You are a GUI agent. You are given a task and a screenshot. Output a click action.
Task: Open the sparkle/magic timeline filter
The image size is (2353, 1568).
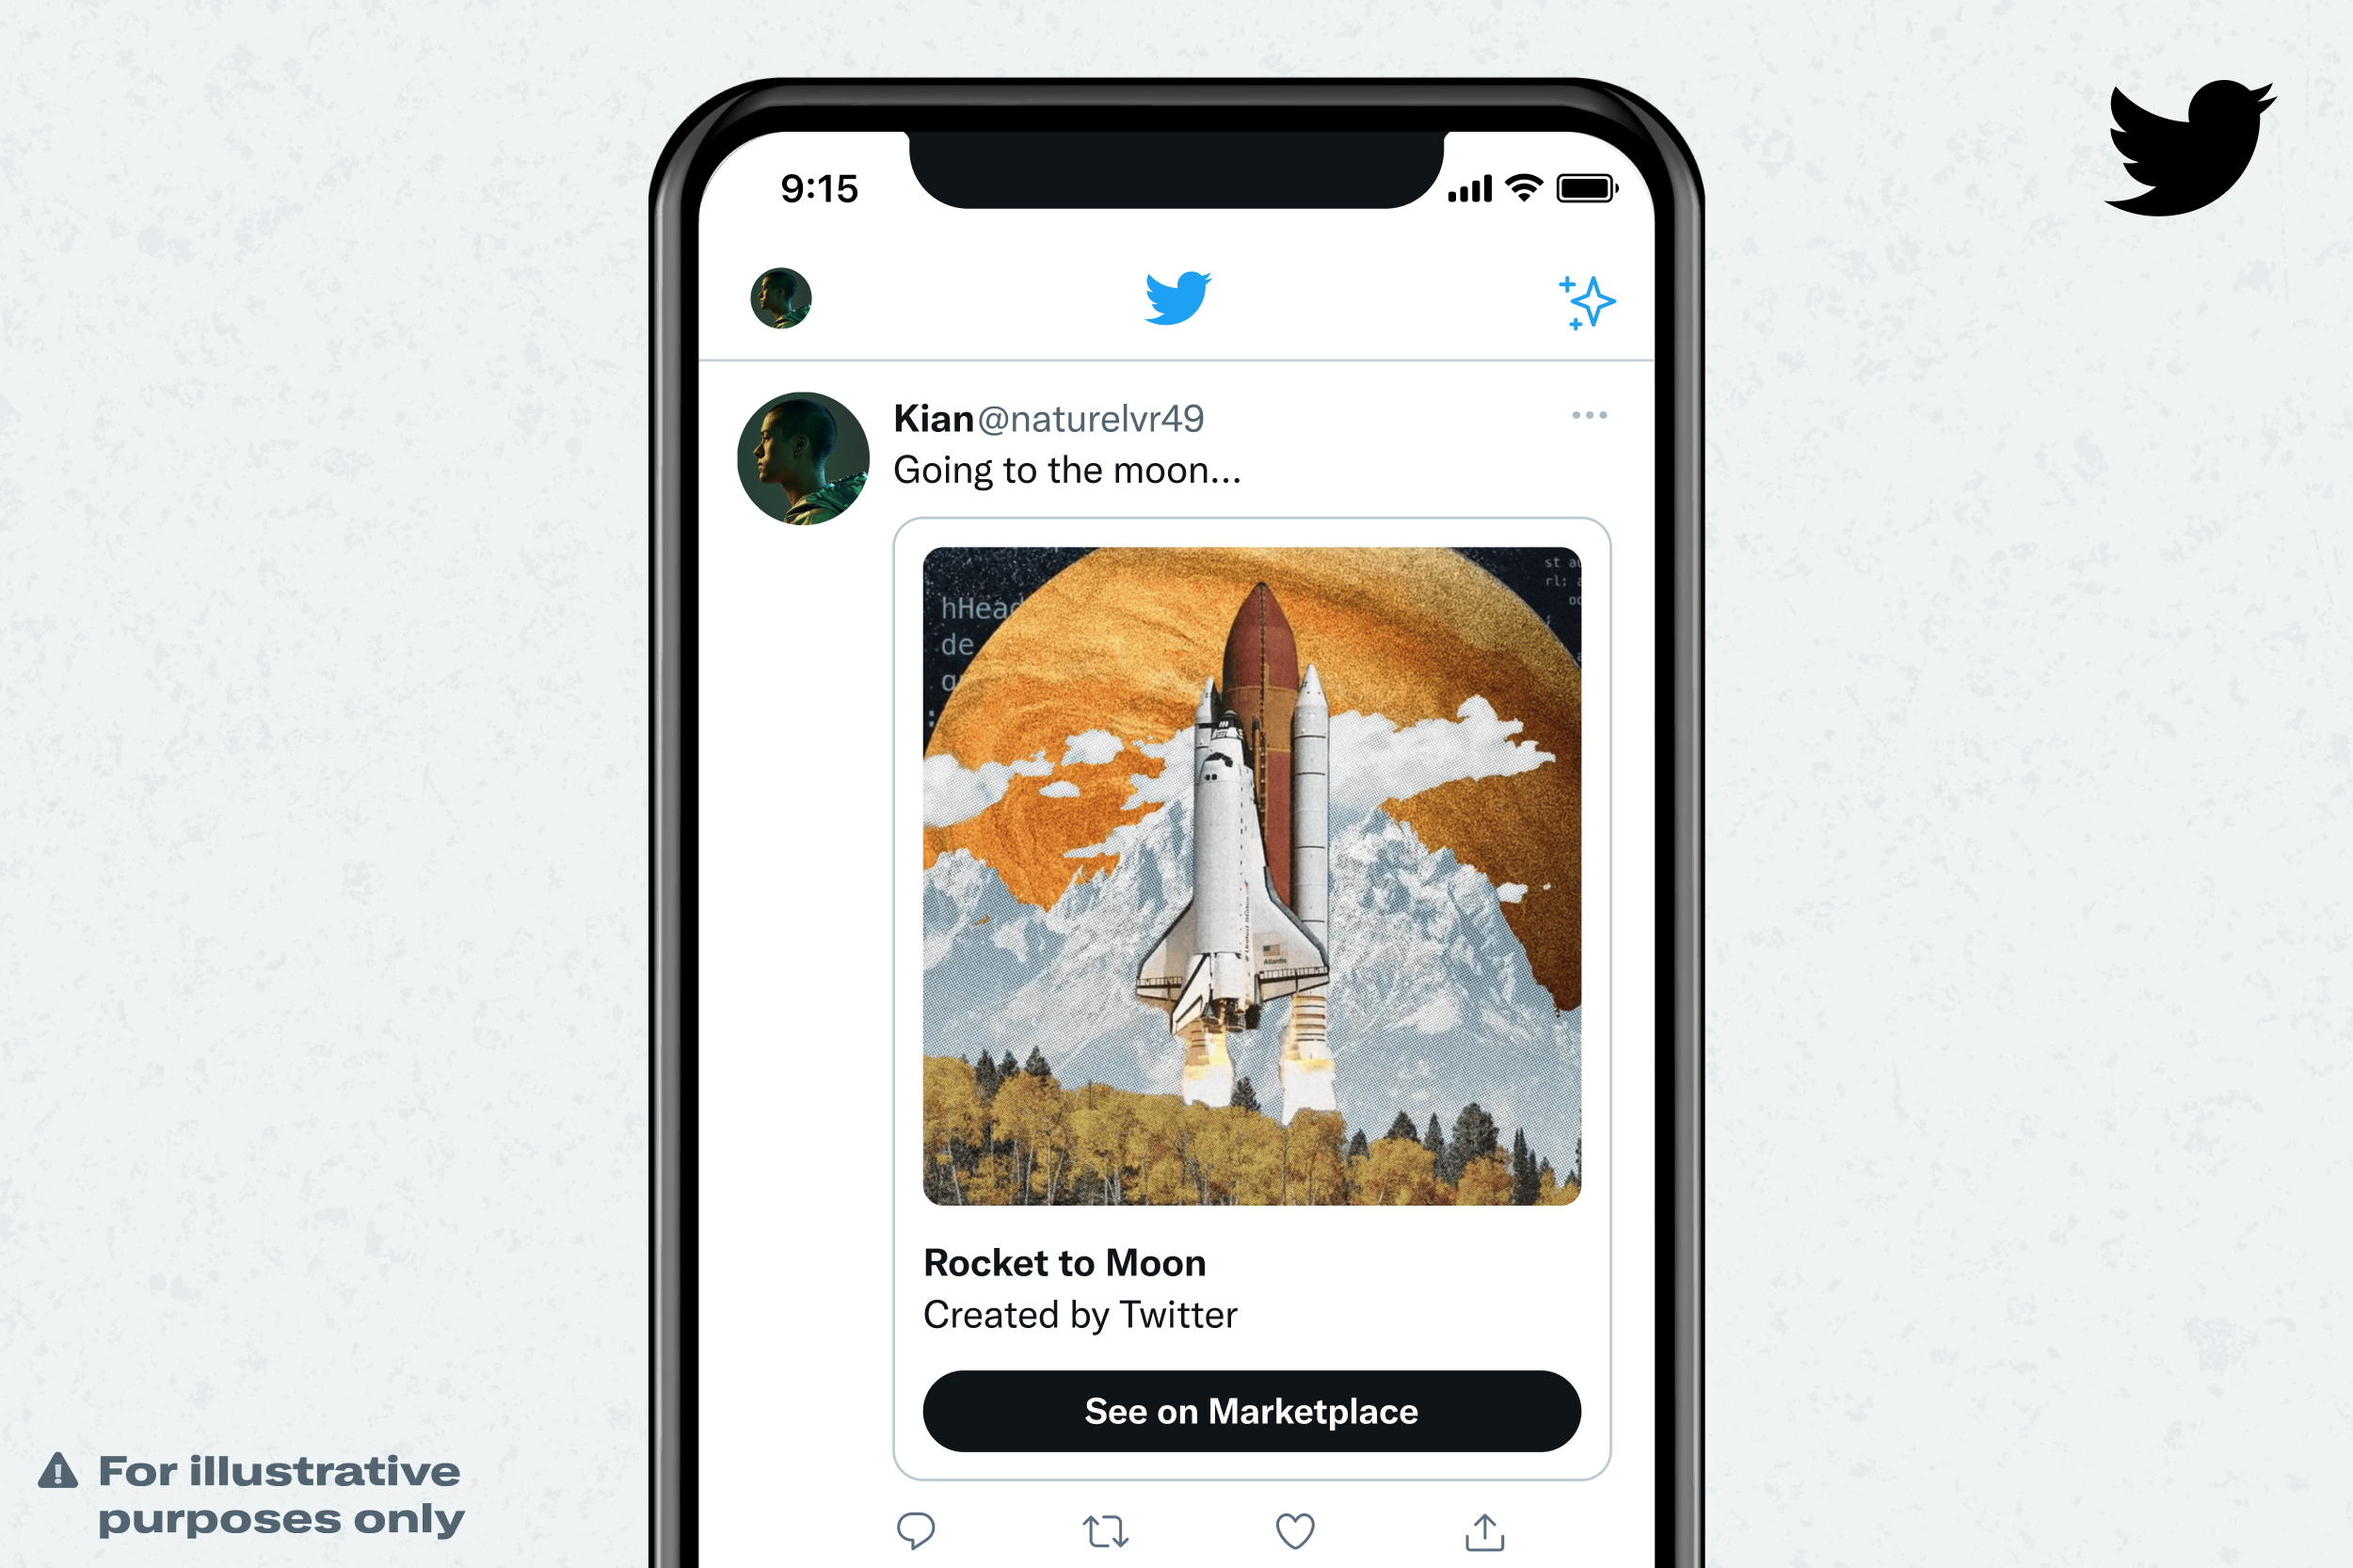click(x=1587, y=301)
